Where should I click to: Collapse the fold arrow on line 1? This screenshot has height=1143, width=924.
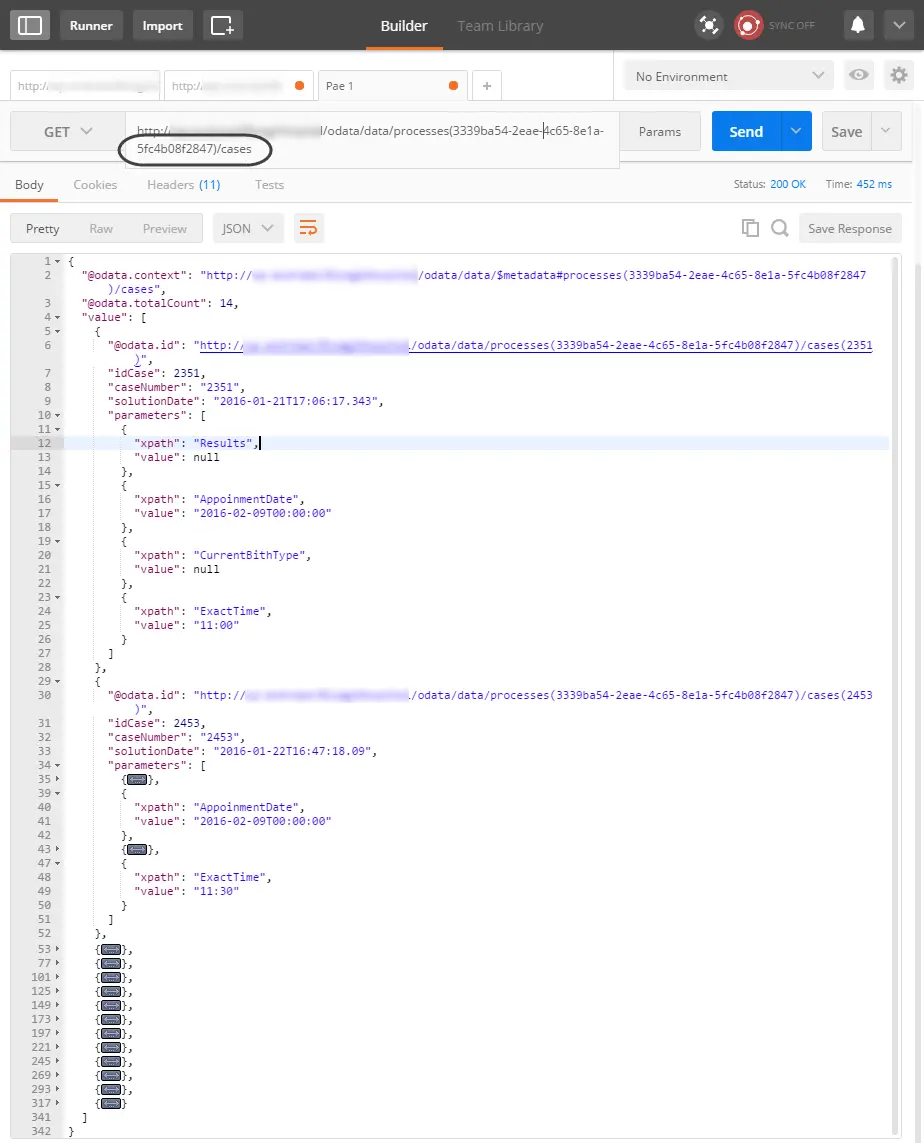coord(58,261)
